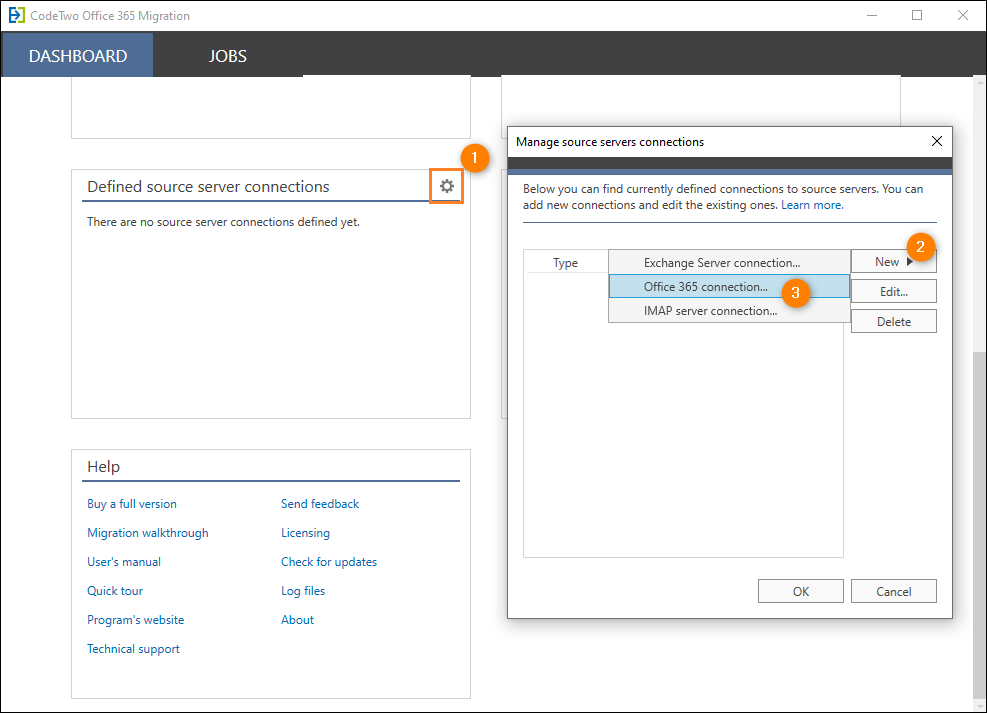
Task: Open Buy a full version link
Action: [132, 503]
